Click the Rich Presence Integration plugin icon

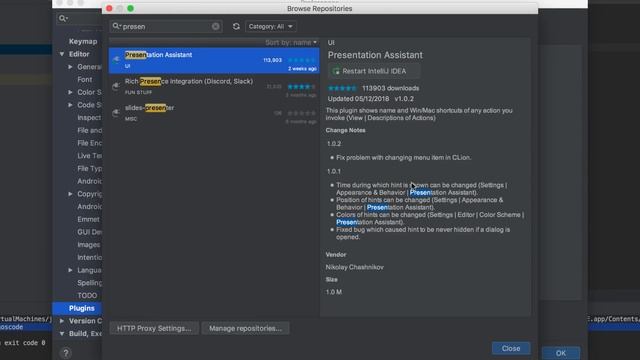[x=116, y=86]
